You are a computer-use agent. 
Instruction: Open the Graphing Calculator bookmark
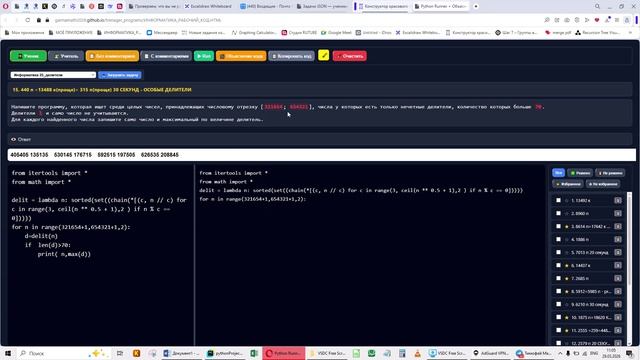click(x=254, y=32)
